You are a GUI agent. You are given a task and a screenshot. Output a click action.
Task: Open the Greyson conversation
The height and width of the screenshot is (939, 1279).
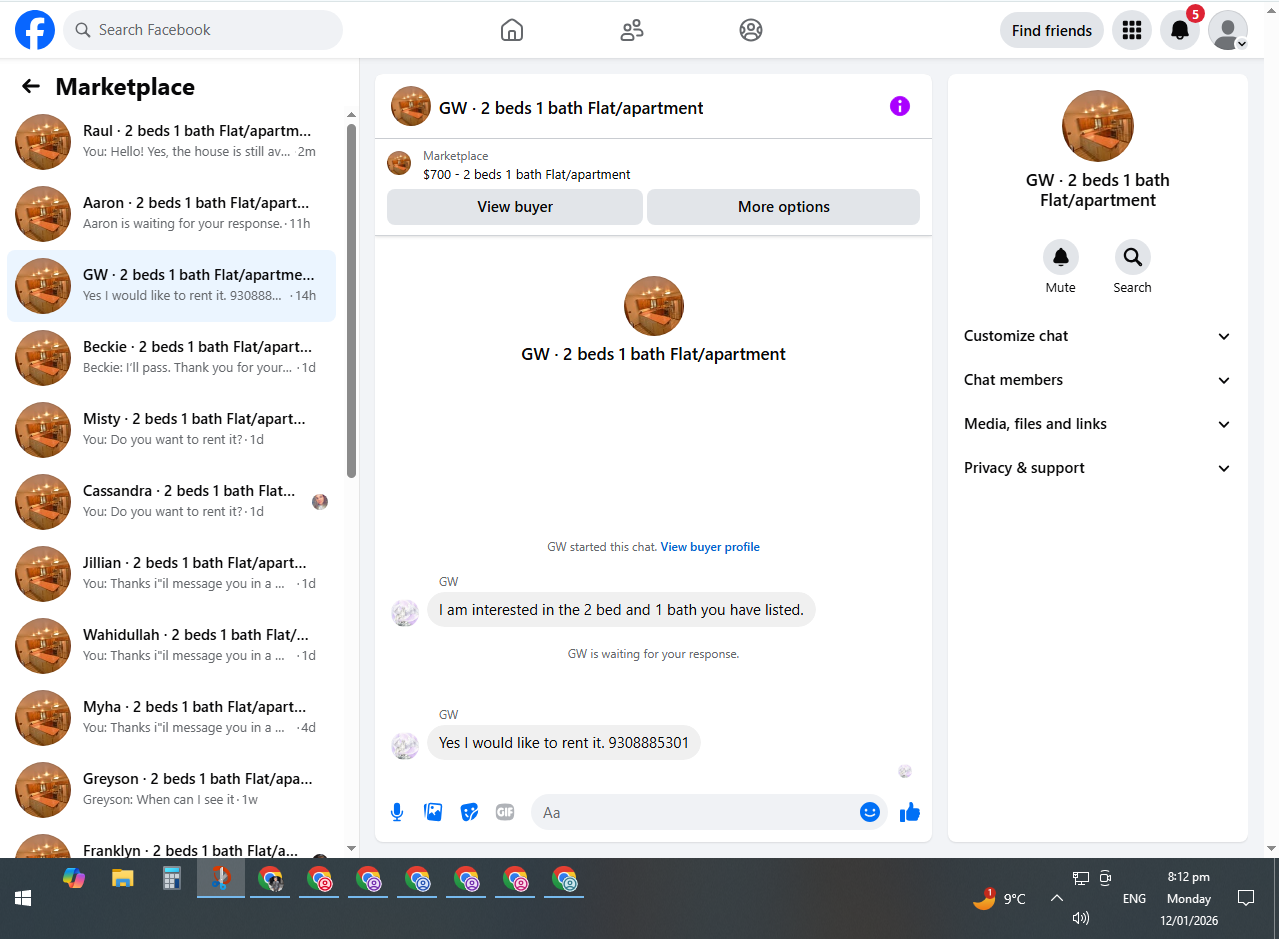(x=172, y=790)
